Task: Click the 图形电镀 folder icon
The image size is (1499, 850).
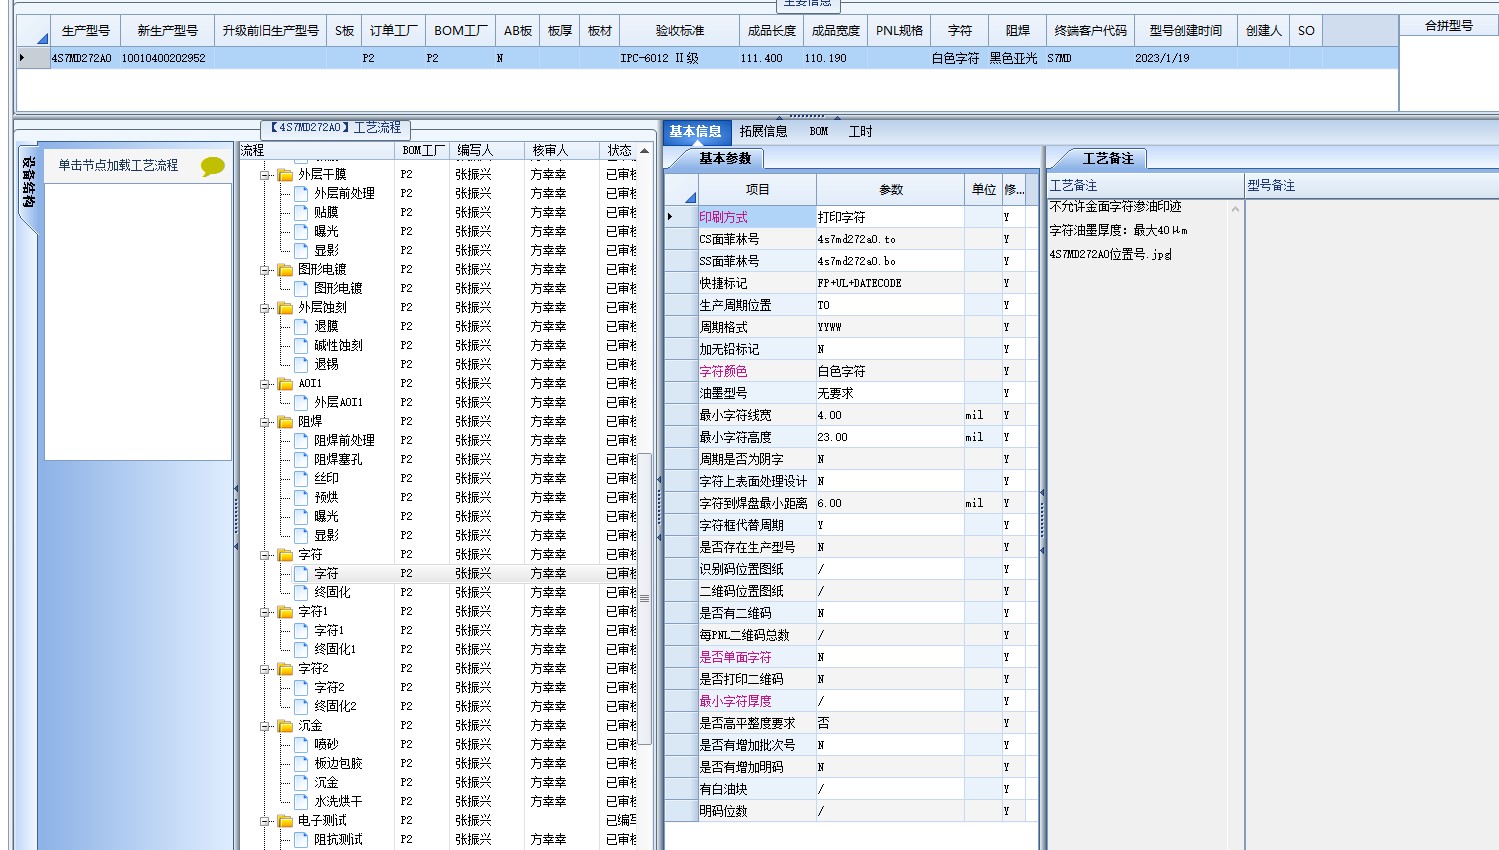Action: [286, 269]
